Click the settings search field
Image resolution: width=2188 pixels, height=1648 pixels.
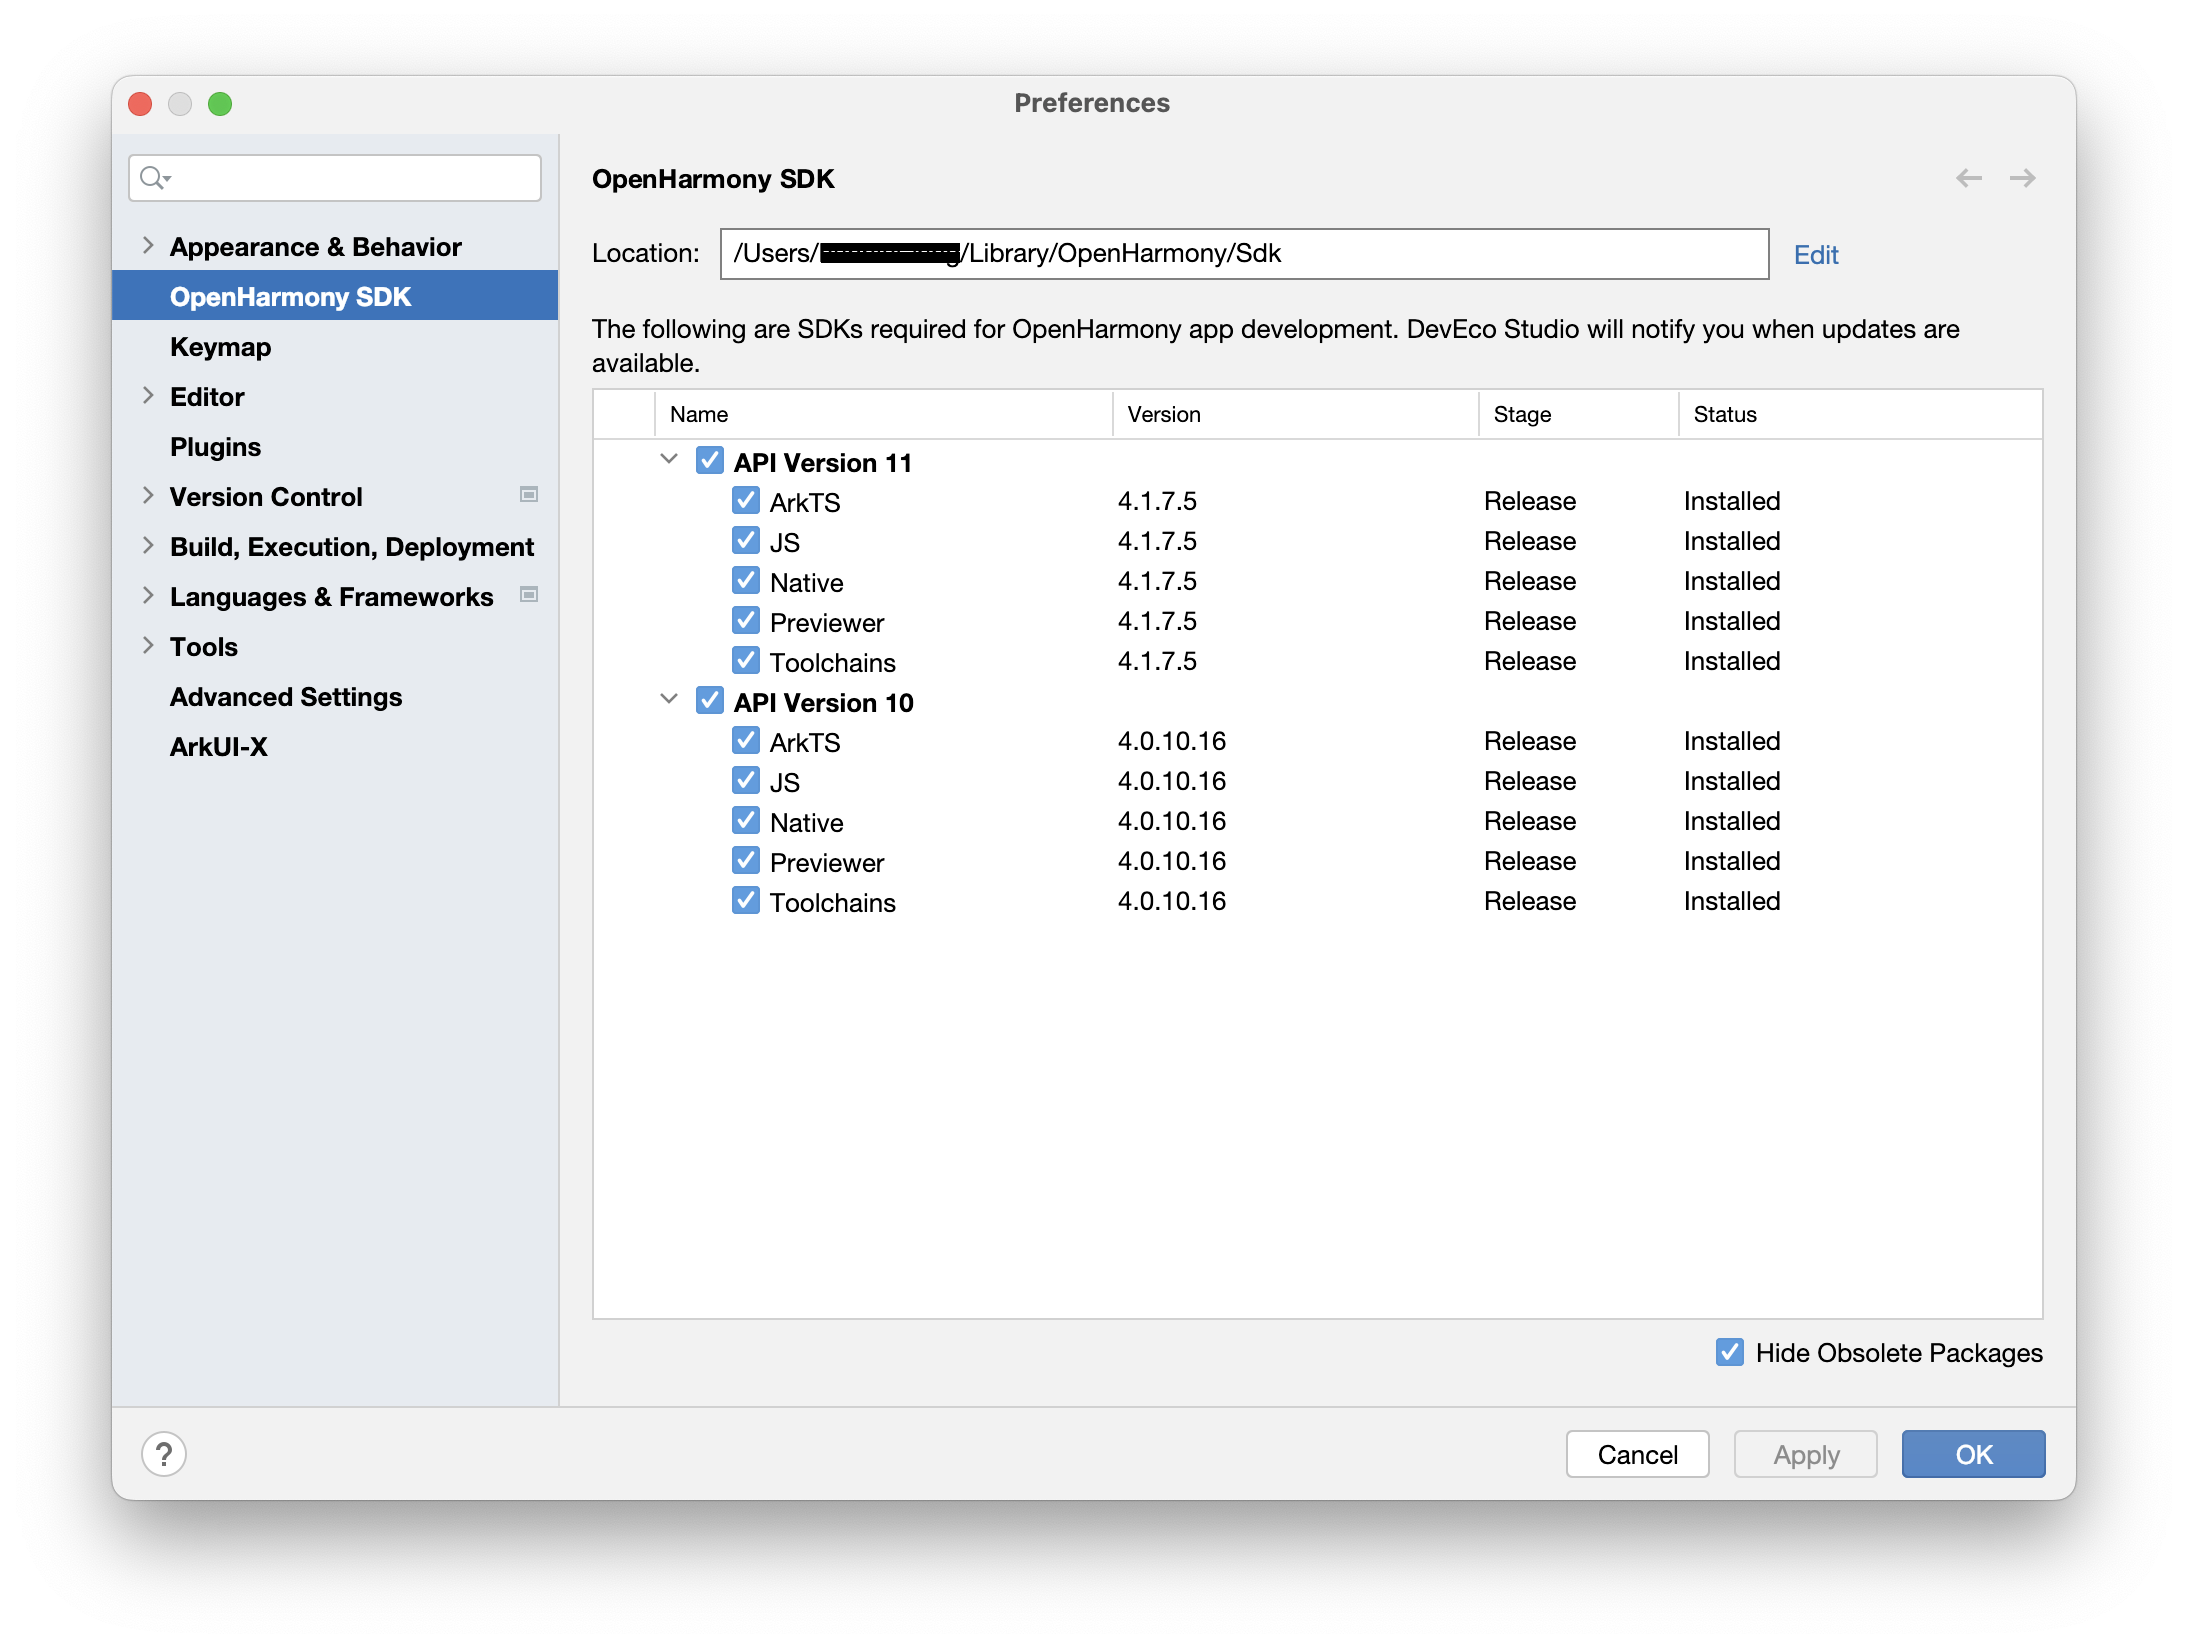point(335,178)
